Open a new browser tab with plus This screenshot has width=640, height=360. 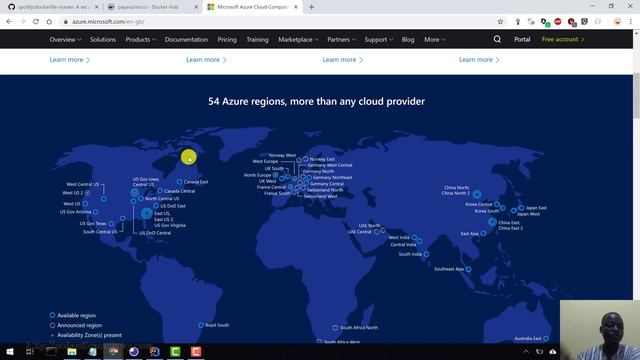click(x=311, y=7)
